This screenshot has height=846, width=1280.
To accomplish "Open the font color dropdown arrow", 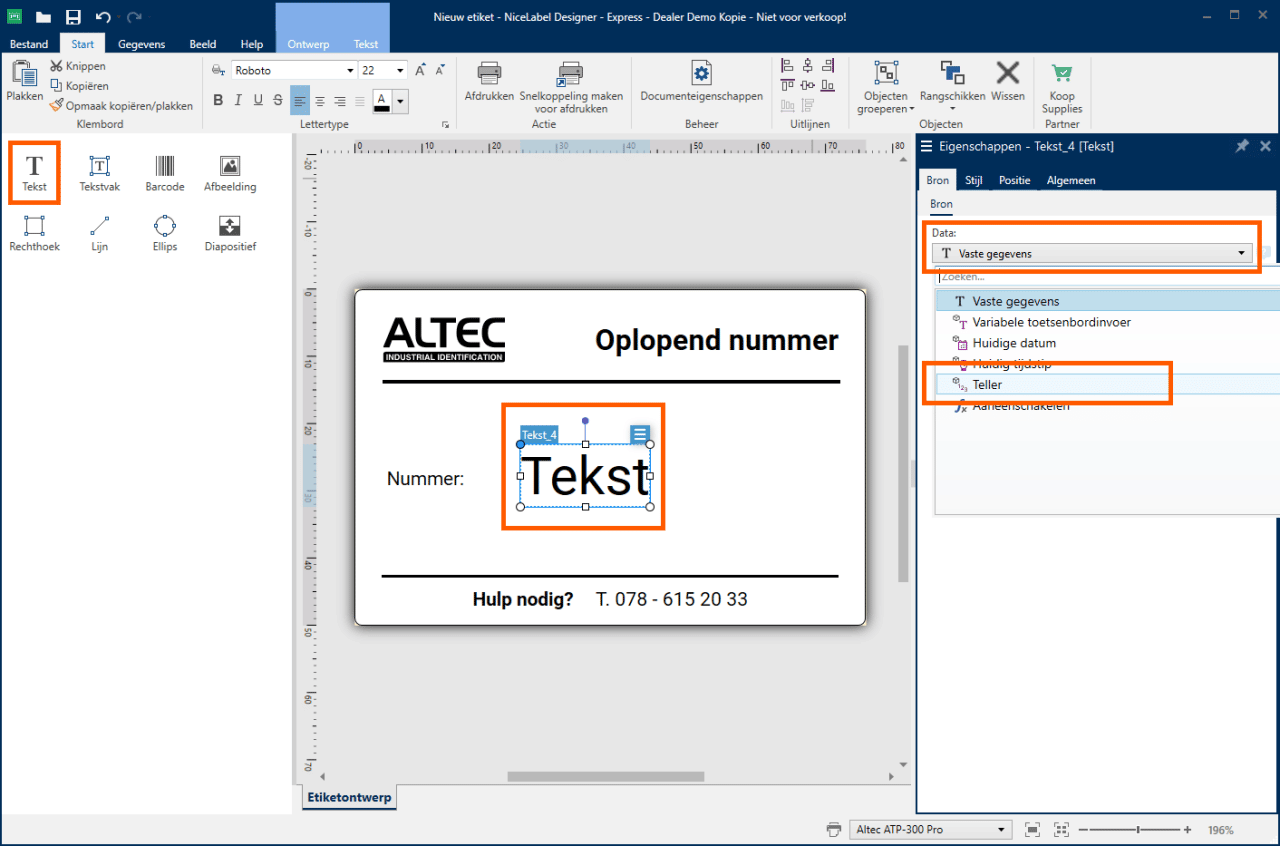I will click(400, 100).
